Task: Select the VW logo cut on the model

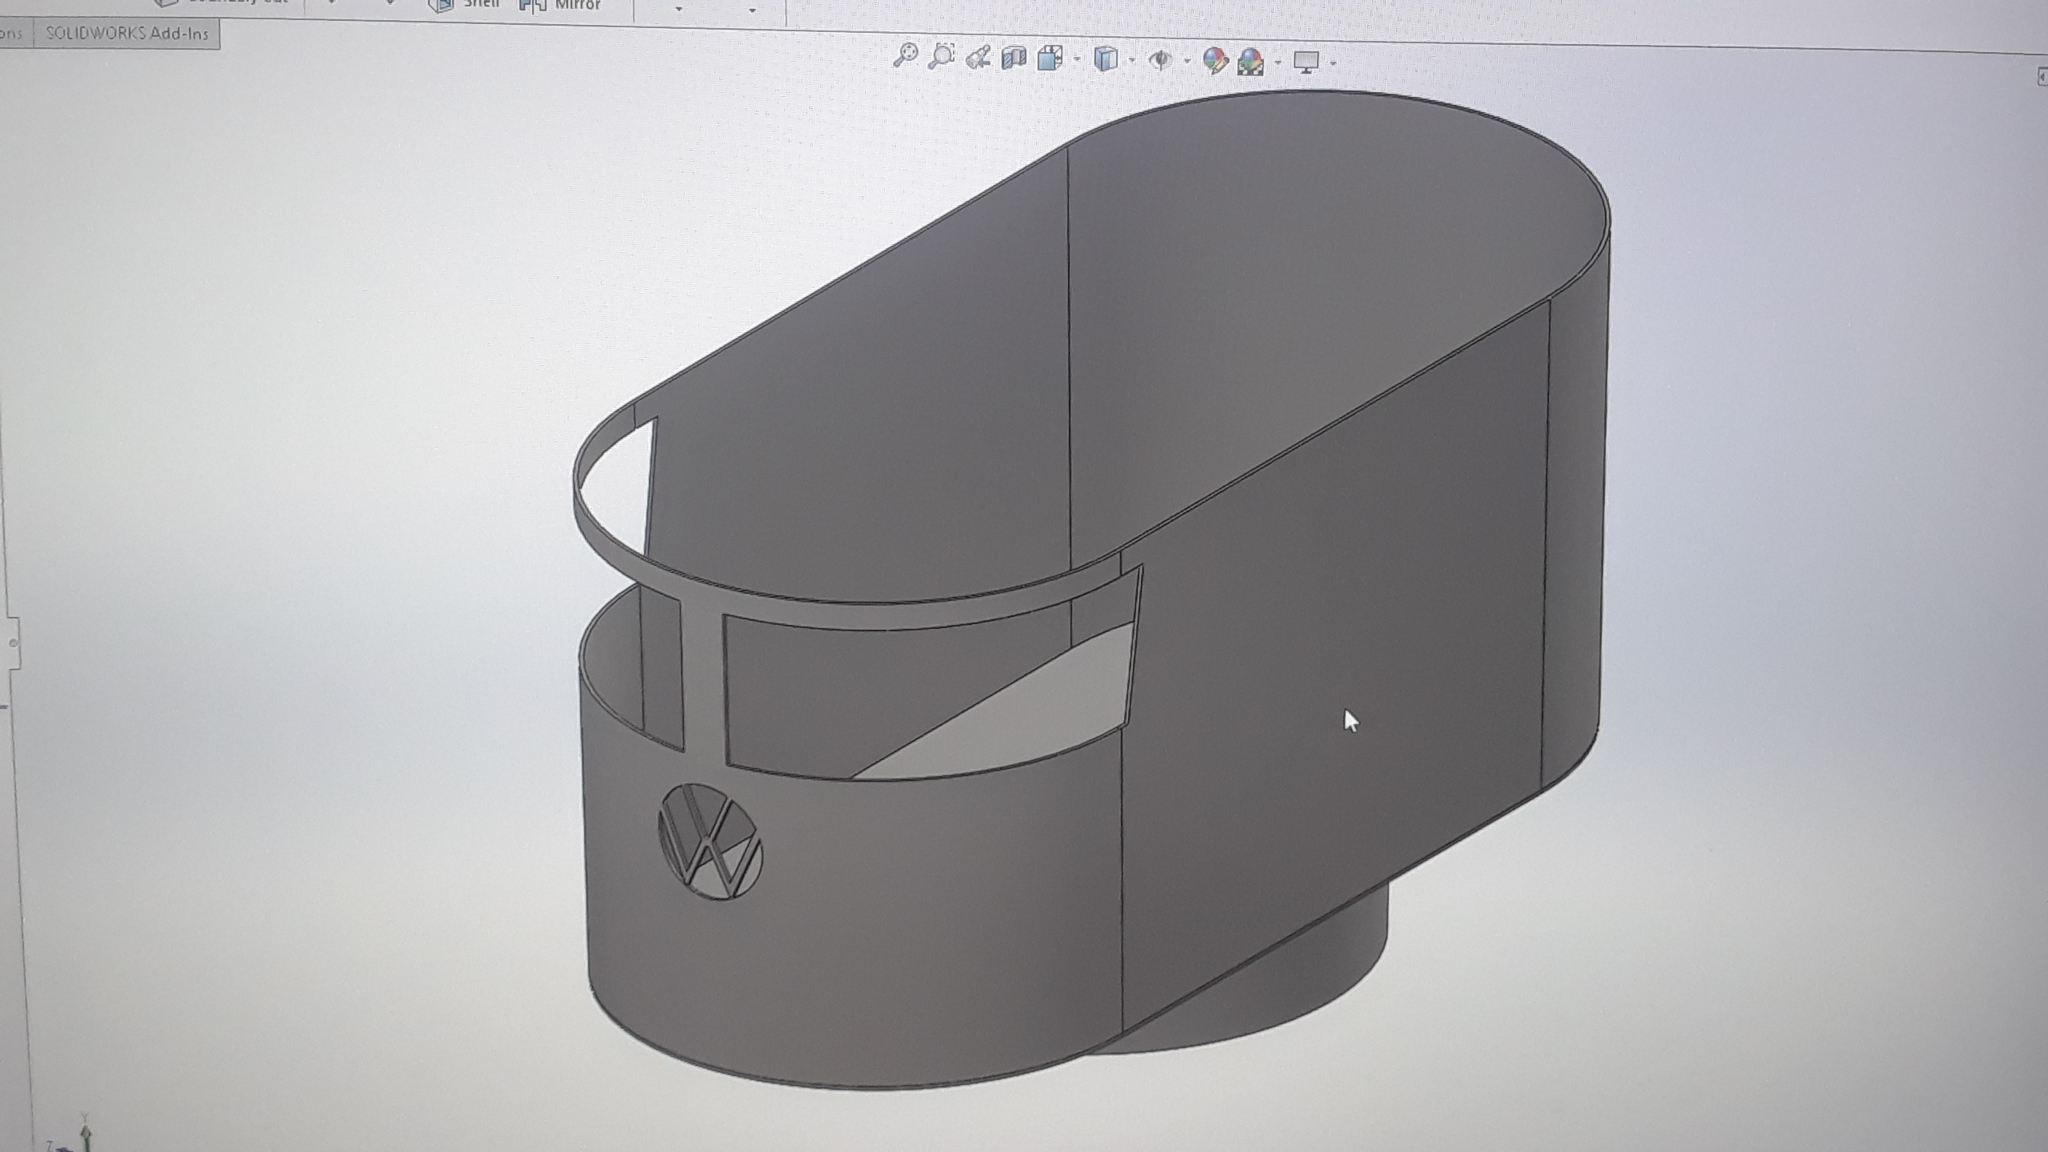Action: tap(710, 841)
